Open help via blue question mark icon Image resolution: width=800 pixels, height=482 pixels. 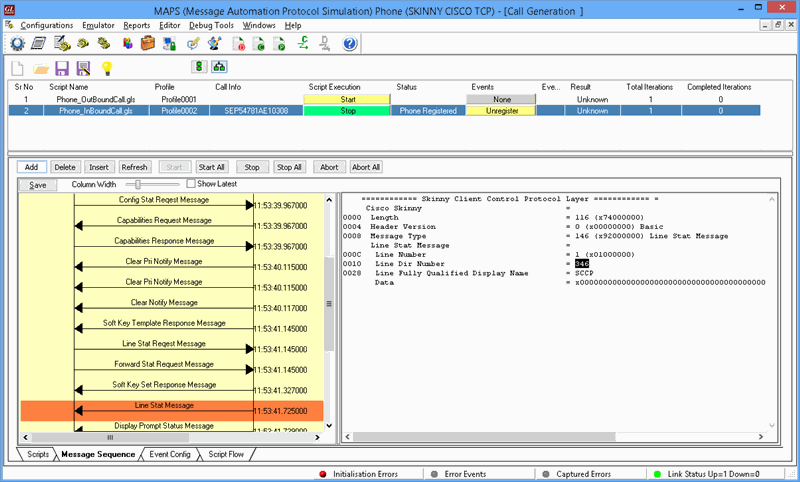point(349,43)
